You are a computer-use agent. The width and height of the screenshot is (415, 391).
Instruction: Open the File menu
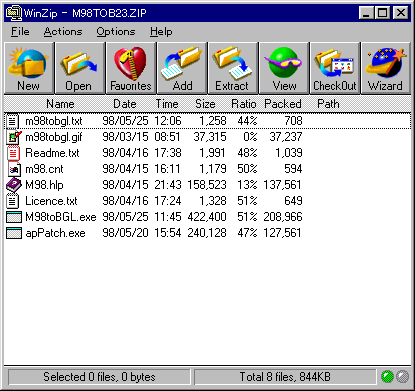coord(20,32)
